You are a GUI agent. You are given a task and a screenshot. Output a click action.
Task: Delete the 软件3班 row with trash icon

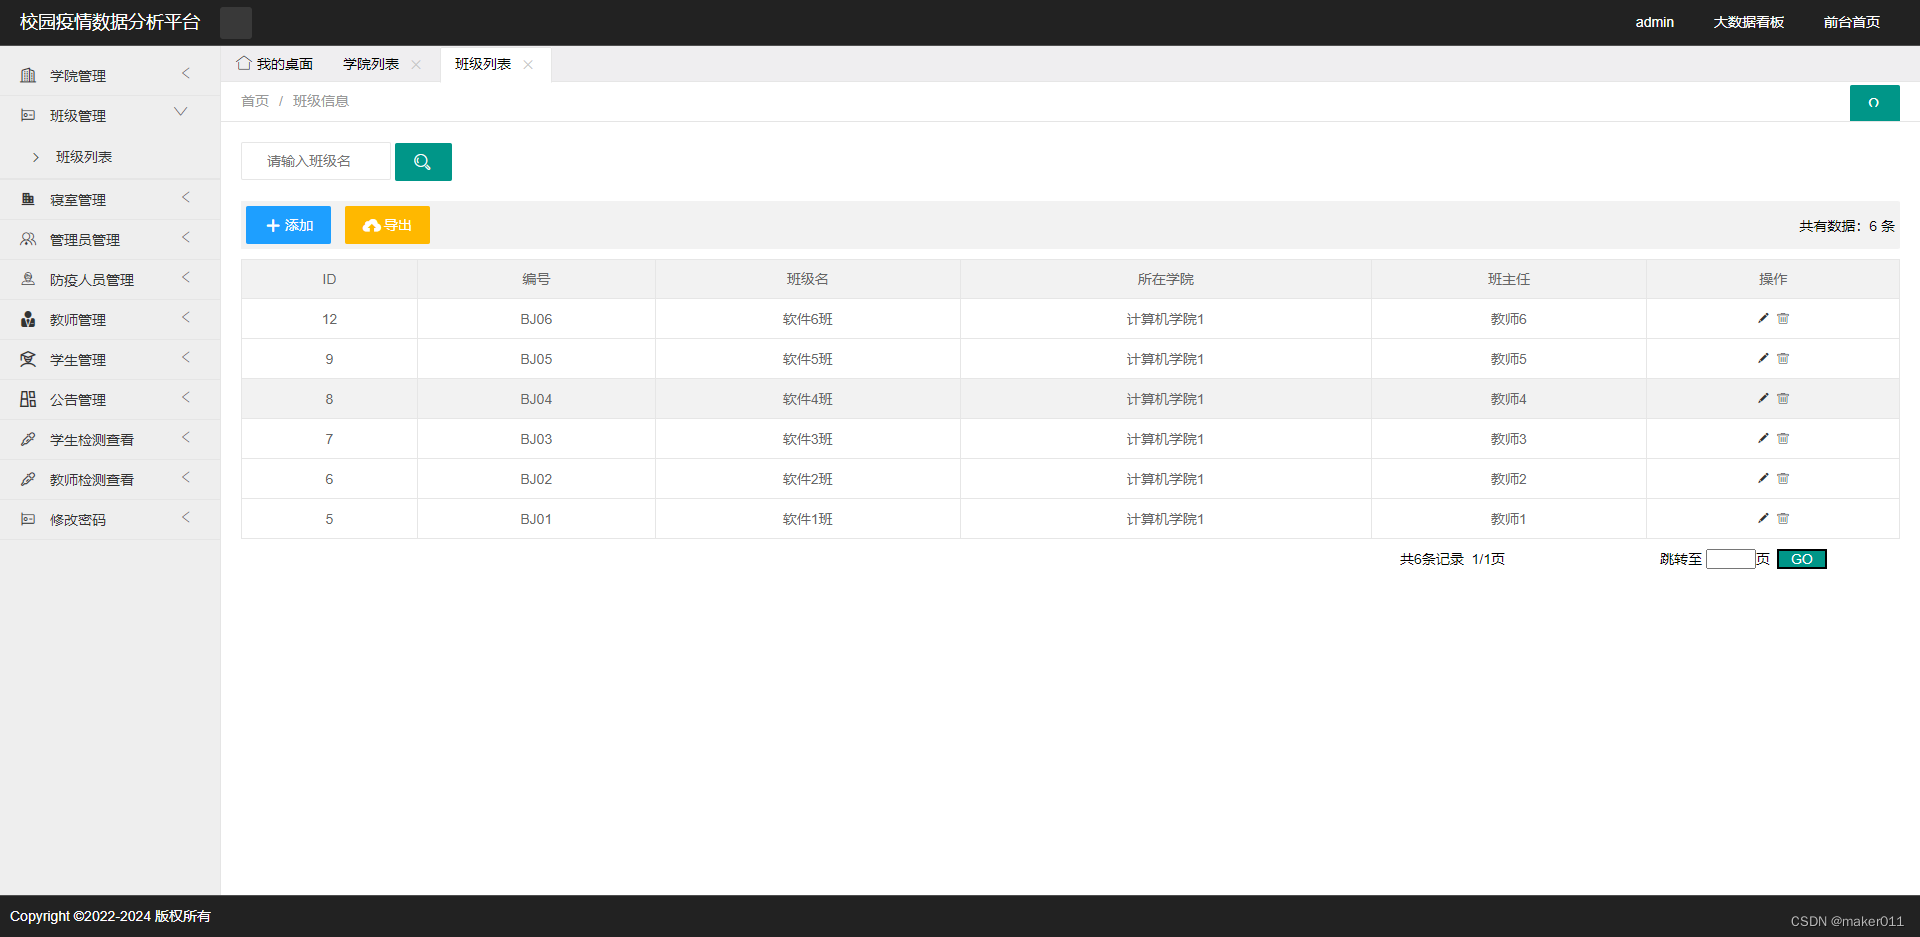click(x=1783, y=438)
